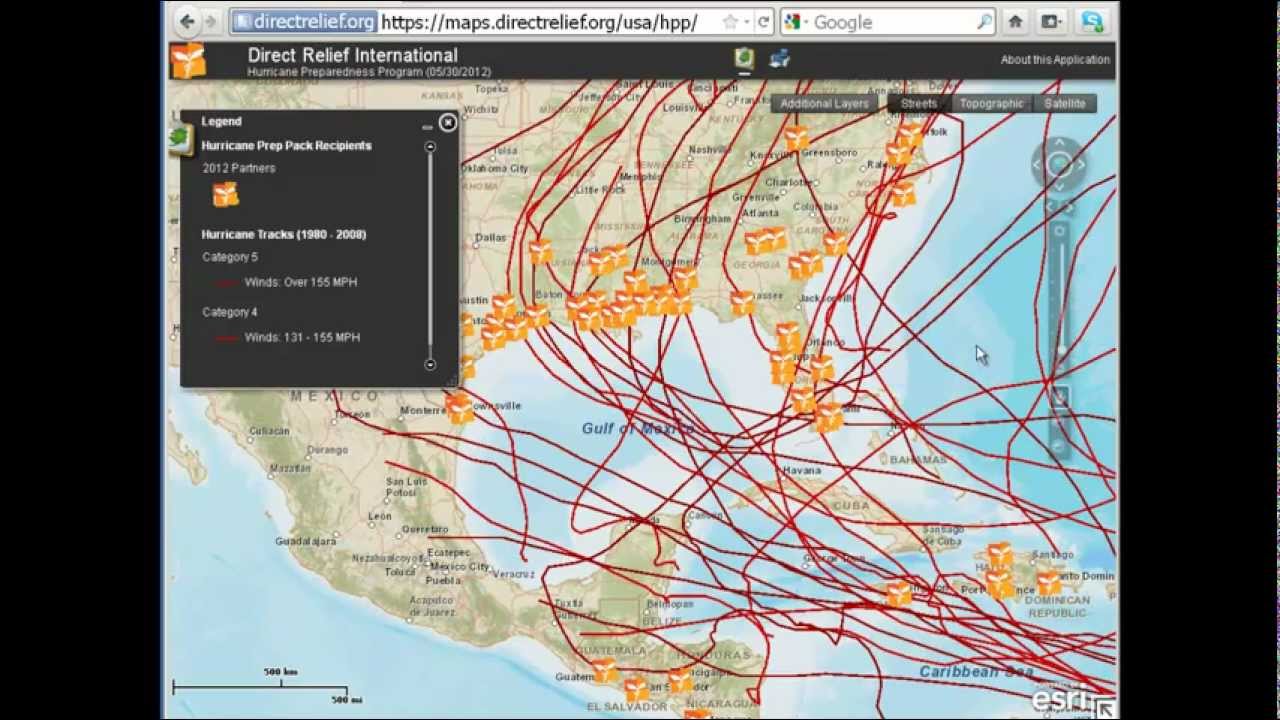Click the 'Hurricane Prep Pack Recipients' heading
This screenshot has width=1280, height=720.
[286, 145]
